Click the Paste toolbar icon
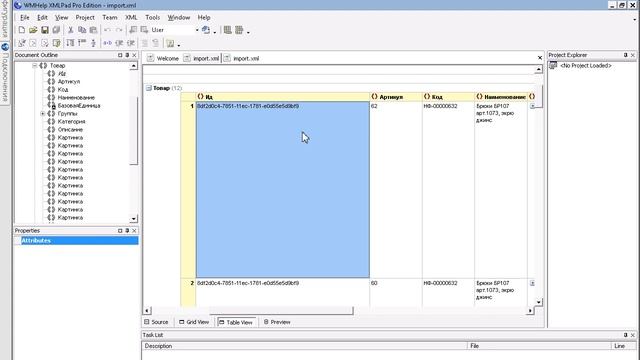This screenshot has height=360, width=640. (93, 30)
